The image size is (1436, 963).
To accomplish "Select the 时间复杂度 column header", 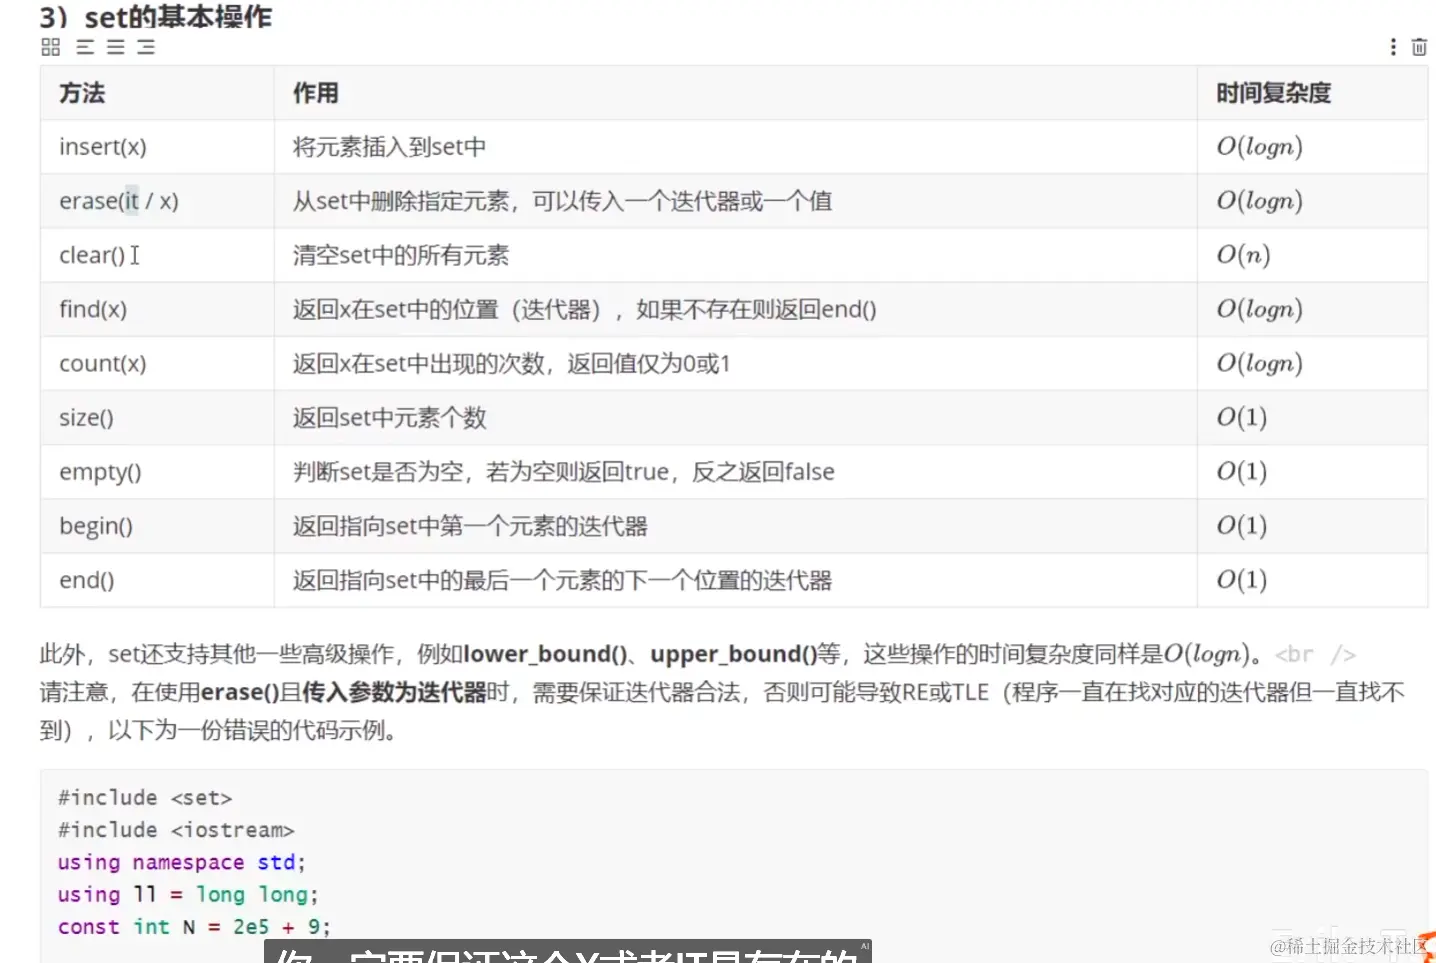I will 1272,93.
